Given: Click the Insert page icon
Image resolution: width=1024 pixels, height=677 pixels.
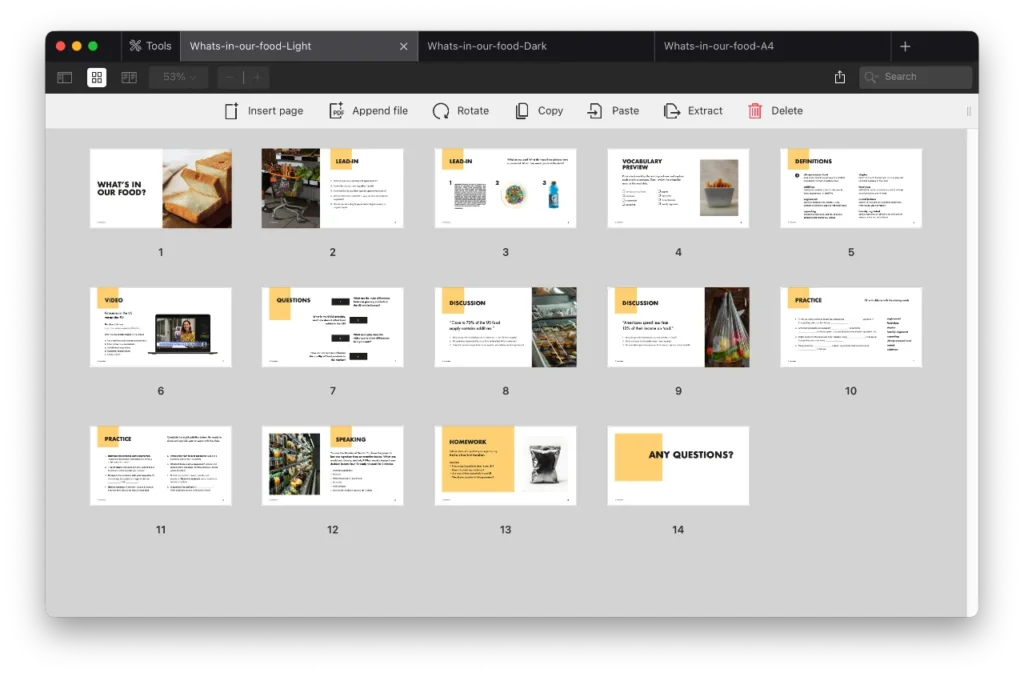Looking at the screenshot, I should click(232, 111).
